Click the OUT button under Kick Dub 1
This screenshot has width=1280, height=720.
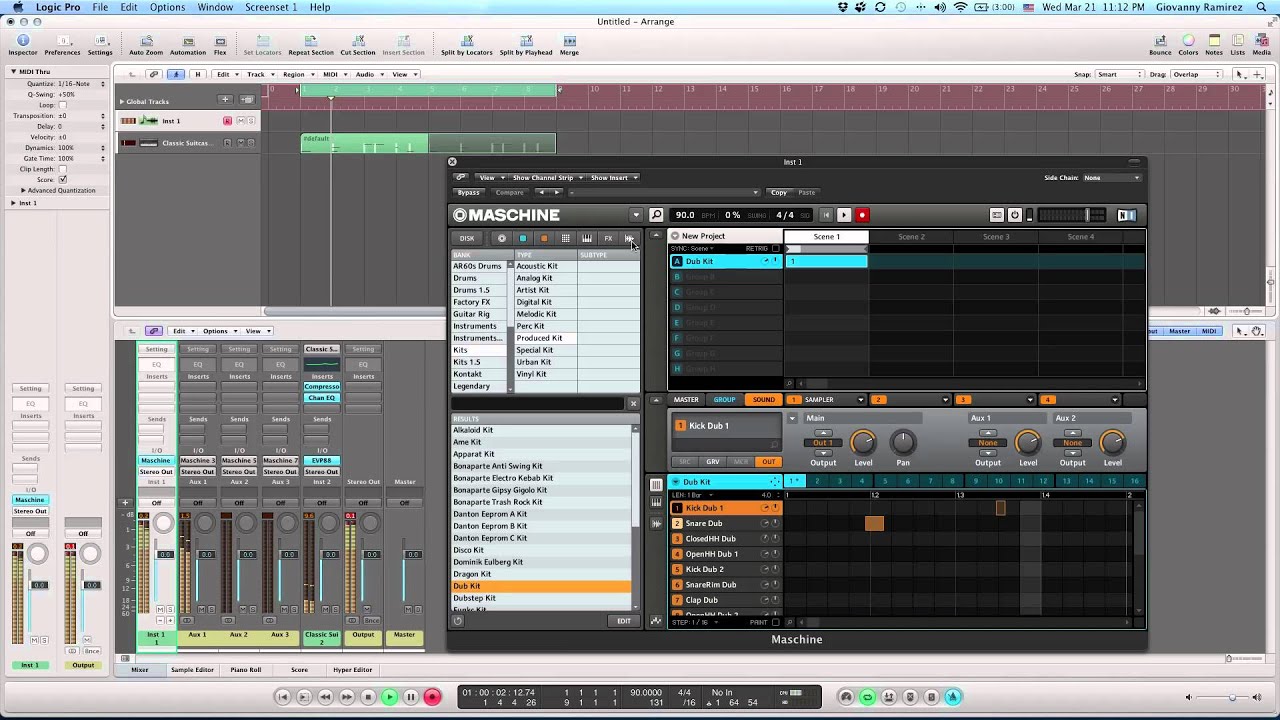pyautogui.click(x=768, y=462)
